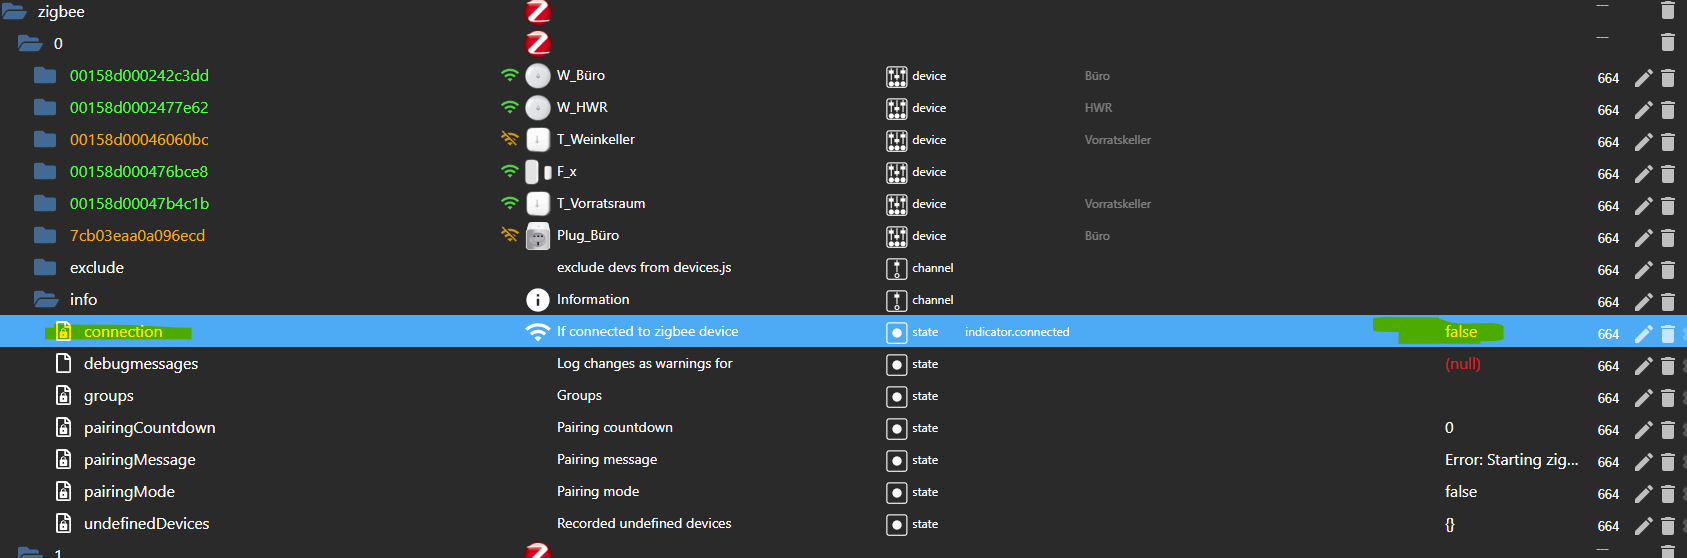Image resolution: width=1687 pixels, height=558 pixels.
Task: Click the Information icon next to info
Action: coord(538,300)
